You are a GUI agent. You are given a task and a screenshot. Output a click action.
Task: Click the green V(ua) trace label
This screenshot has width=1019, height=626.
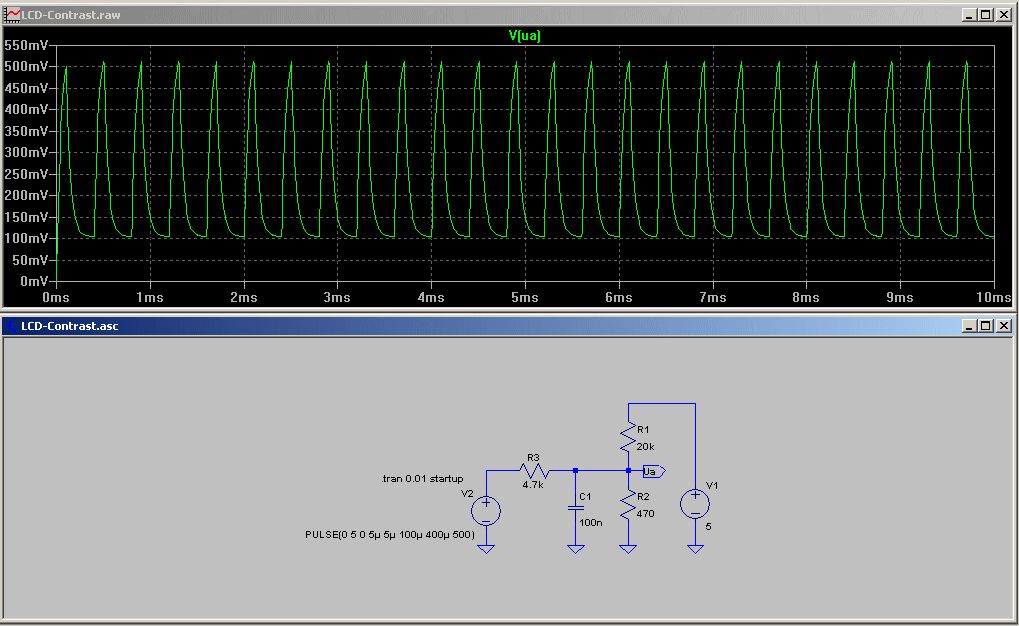click(525, 35)
